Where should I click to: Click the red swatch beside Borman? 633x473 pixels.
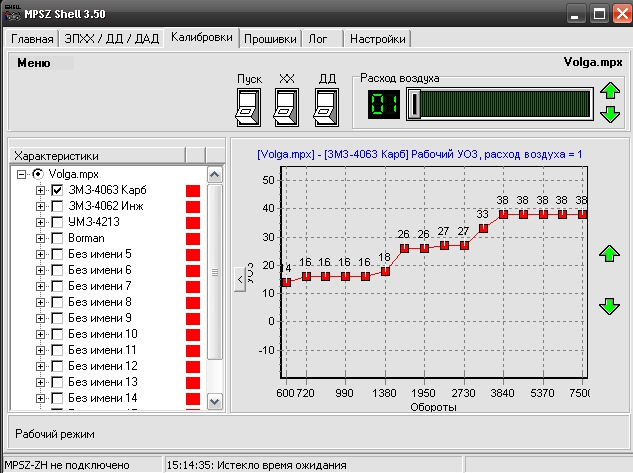pyautogui.click(x=194, y=238)
